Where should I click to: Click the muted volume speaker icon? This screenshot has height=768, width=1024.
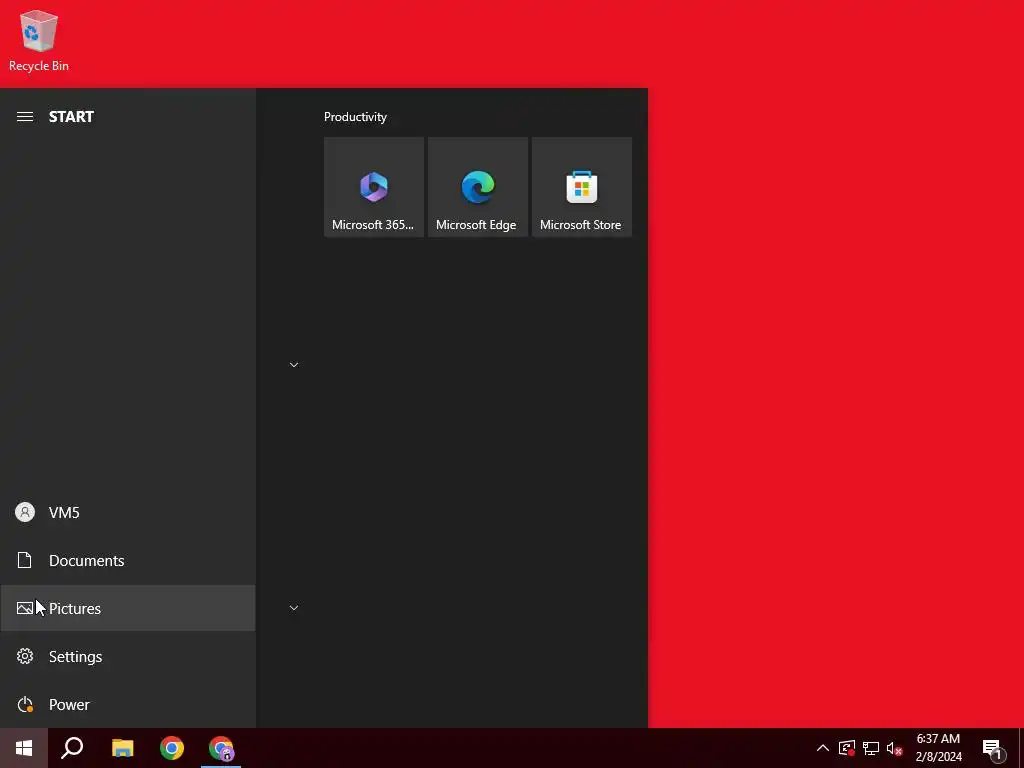pos(895,748)
